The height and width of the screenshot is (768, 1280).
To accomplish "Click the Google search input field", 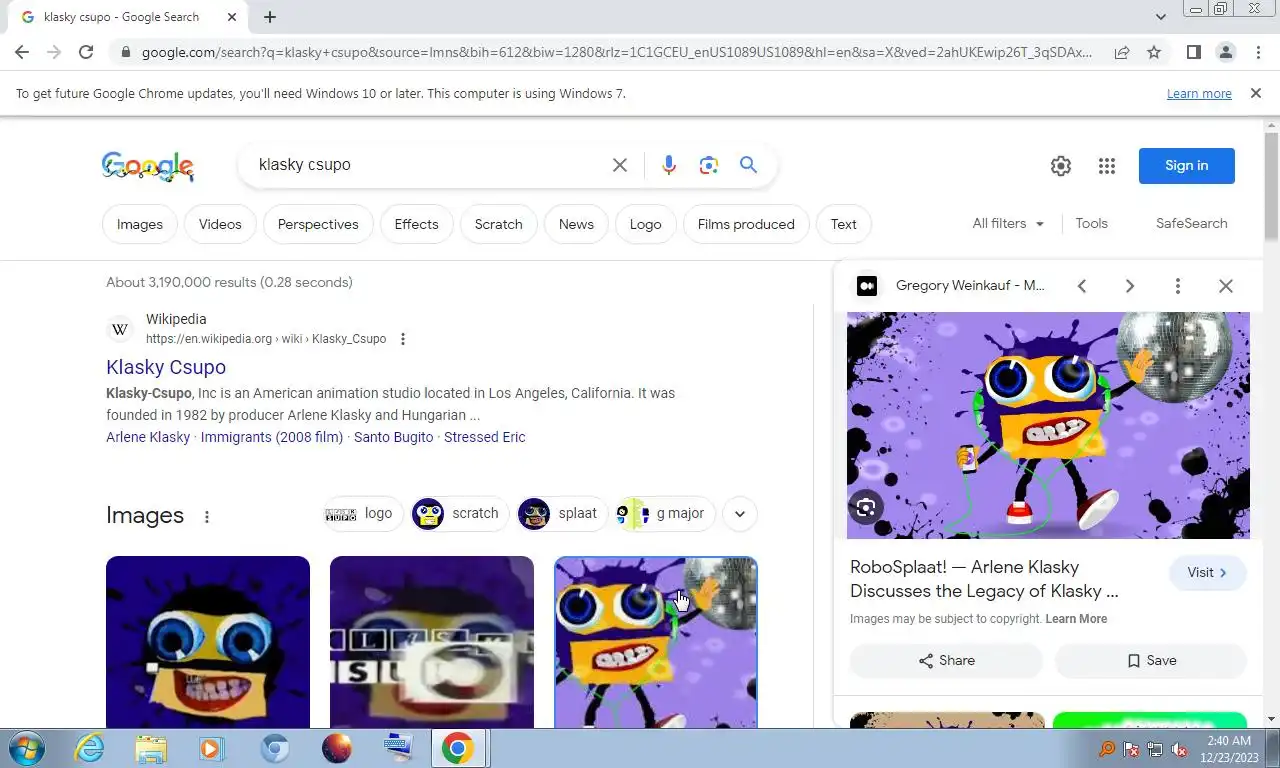I will point(430,165).
